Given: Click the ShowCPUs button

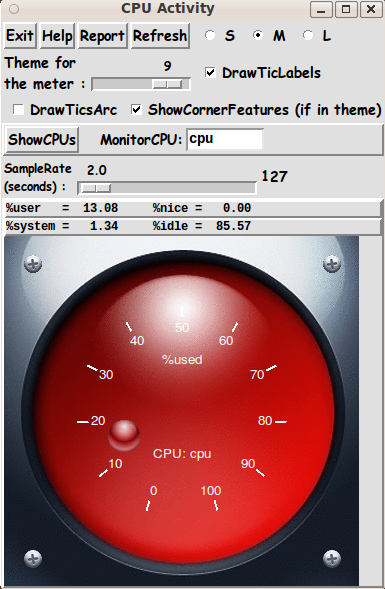Looking at the screenshot, I should pyautogui.click(x=42, y=139).
